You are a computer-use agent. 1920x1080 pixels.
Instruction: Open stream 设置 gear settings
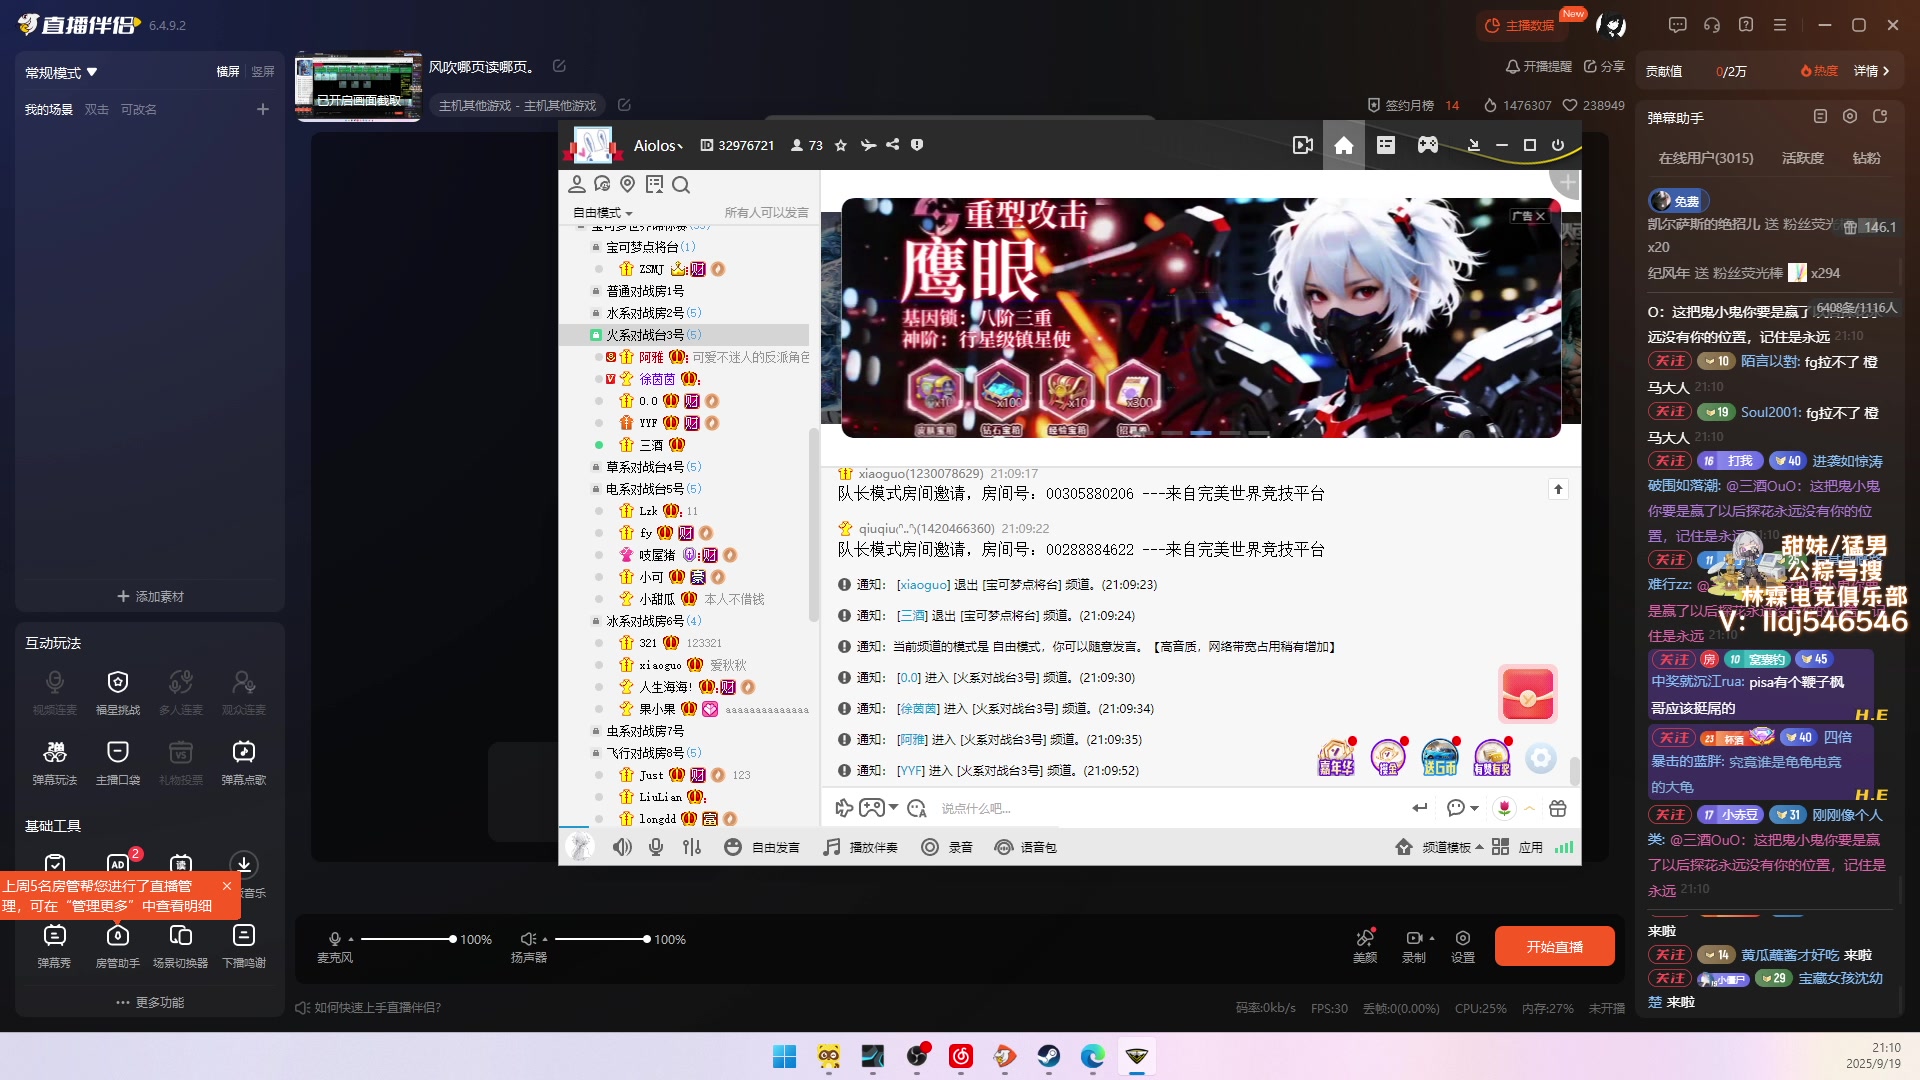click(x=1463, y=945)
